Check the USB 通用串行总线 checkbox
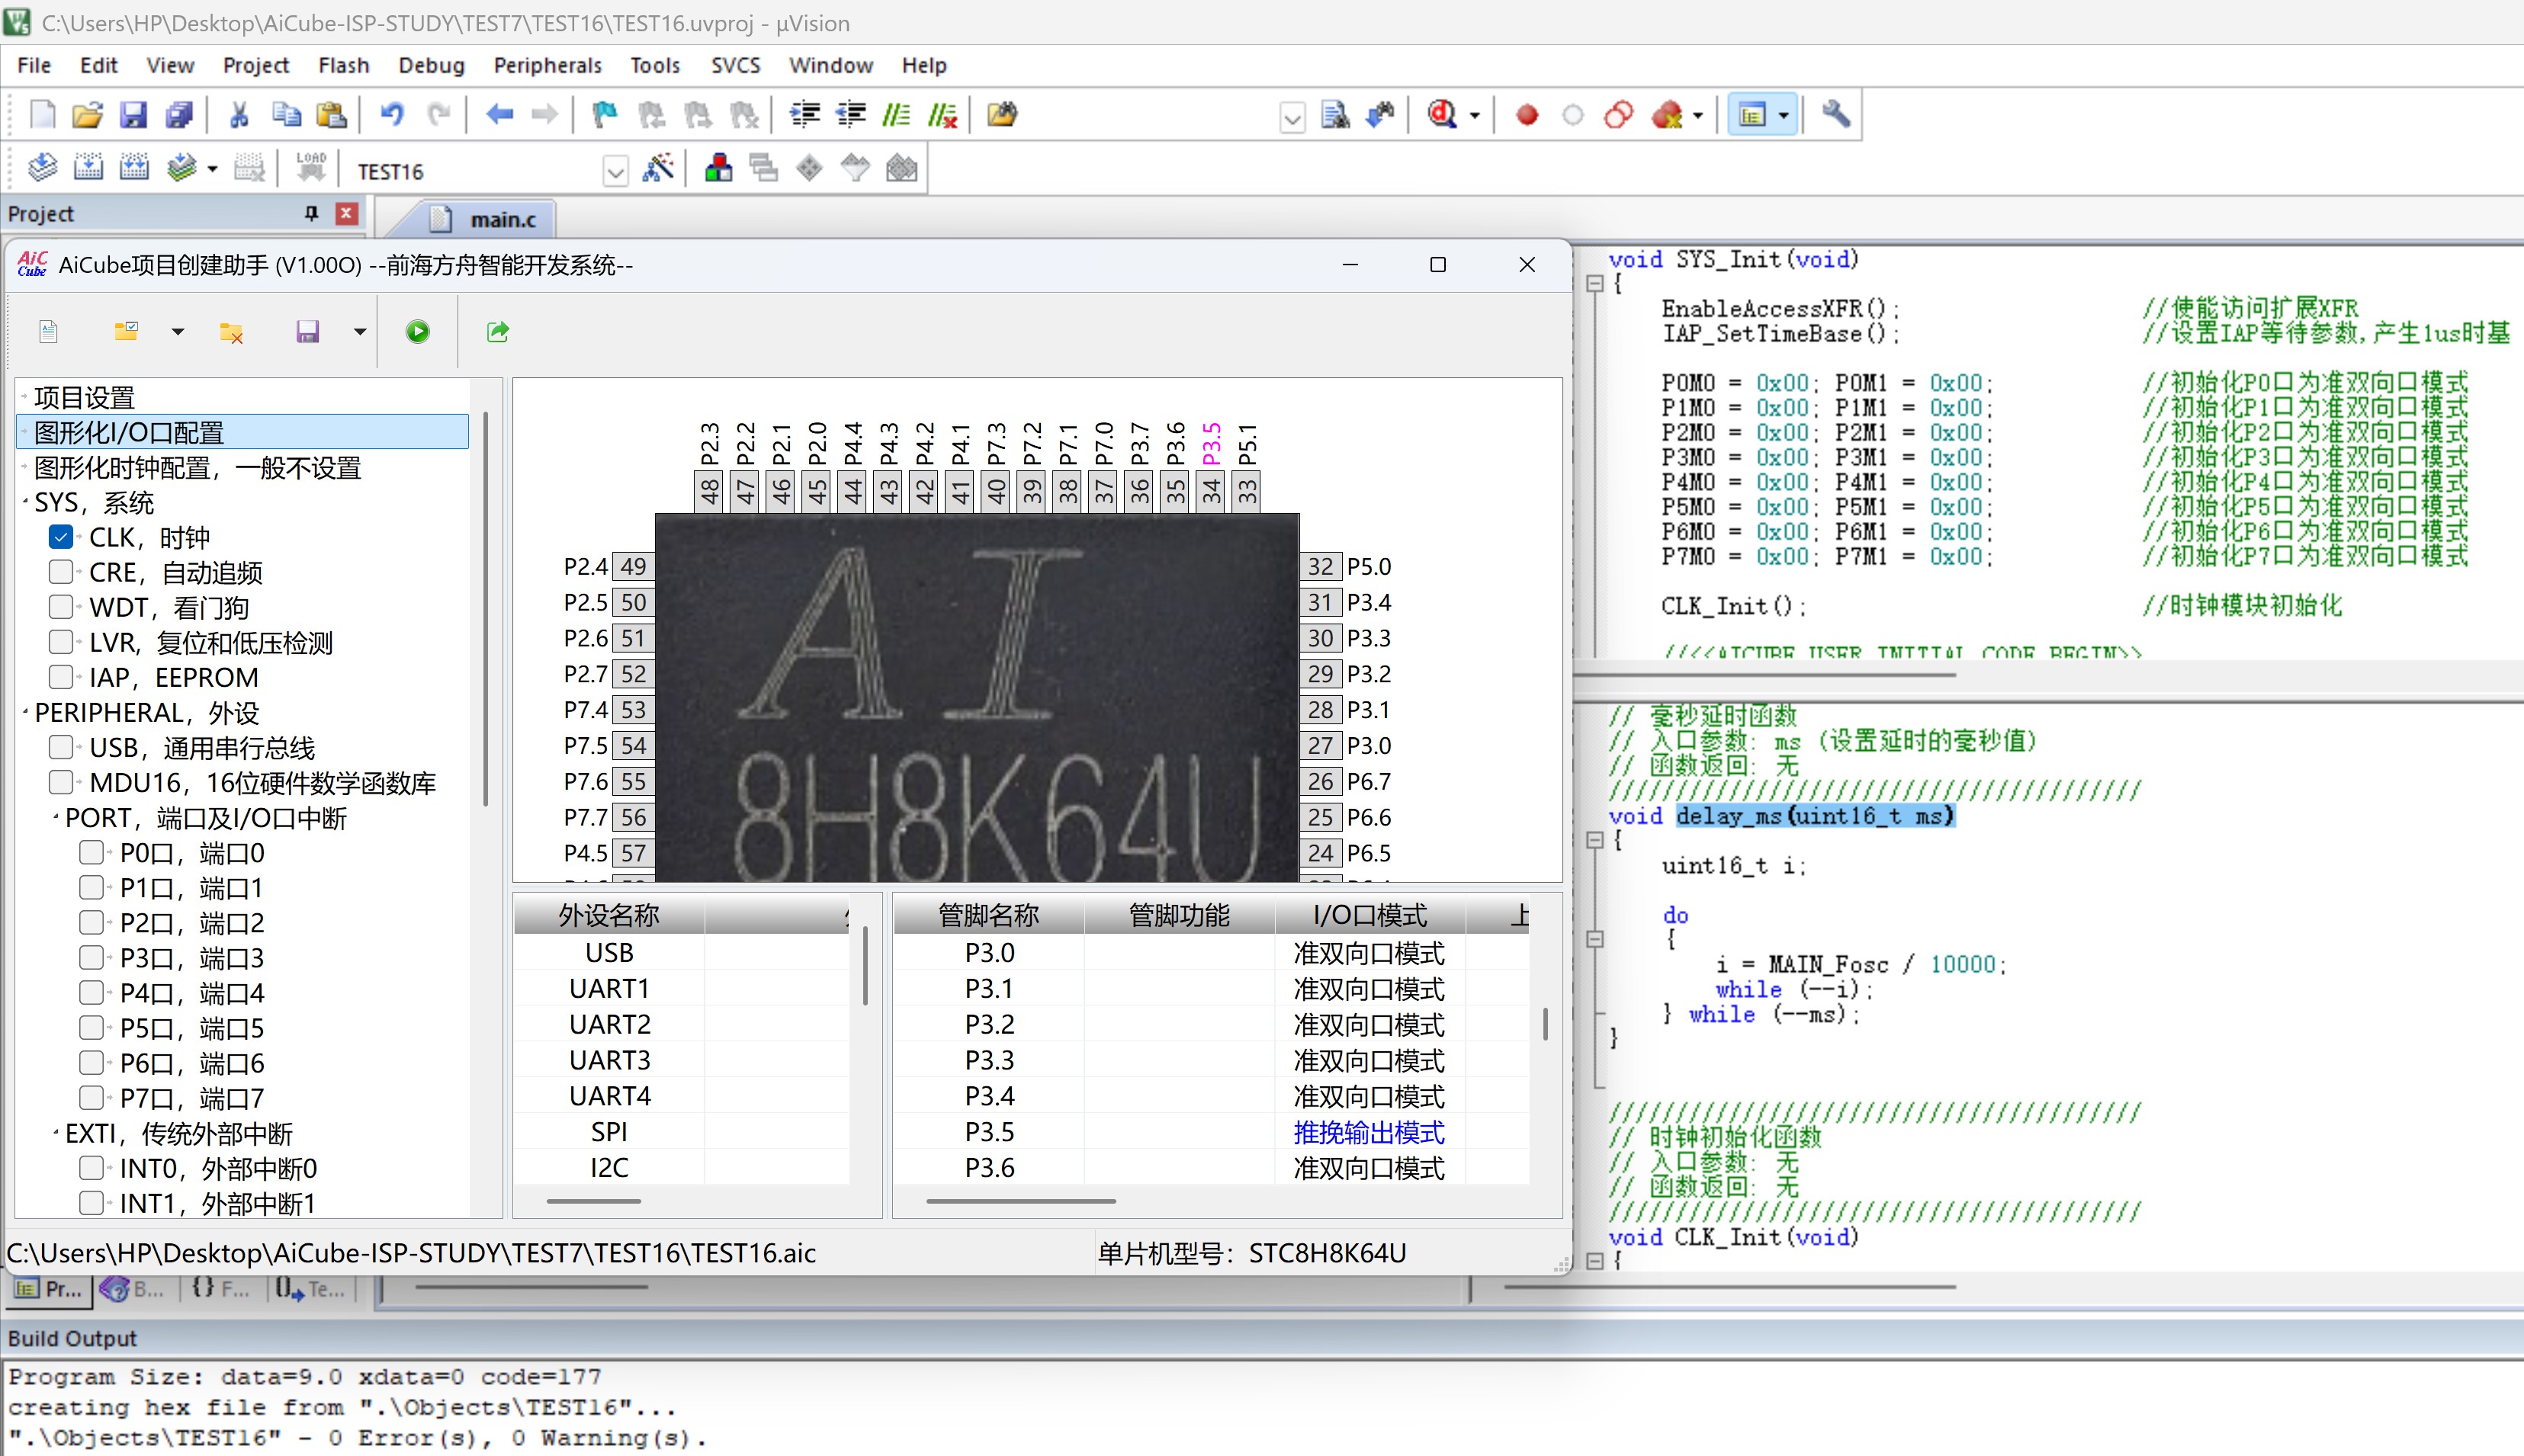Viewport: 2524px width, 1456px height. click(61, 747)
